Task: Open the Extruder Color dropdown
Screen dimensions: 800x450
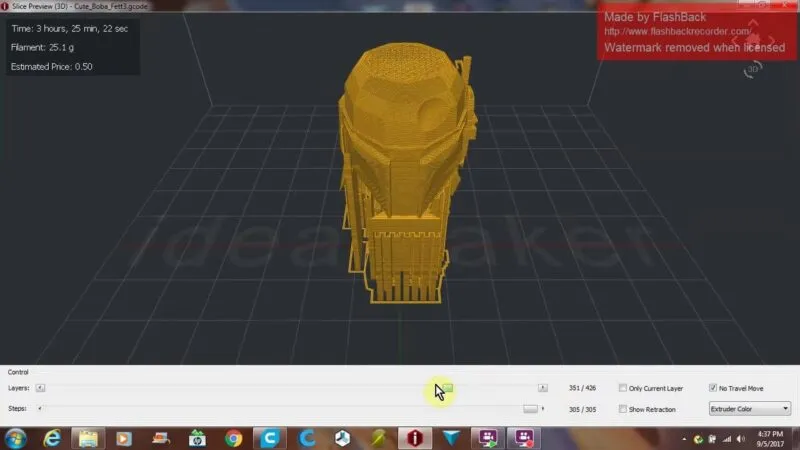Action: (749, 409)
